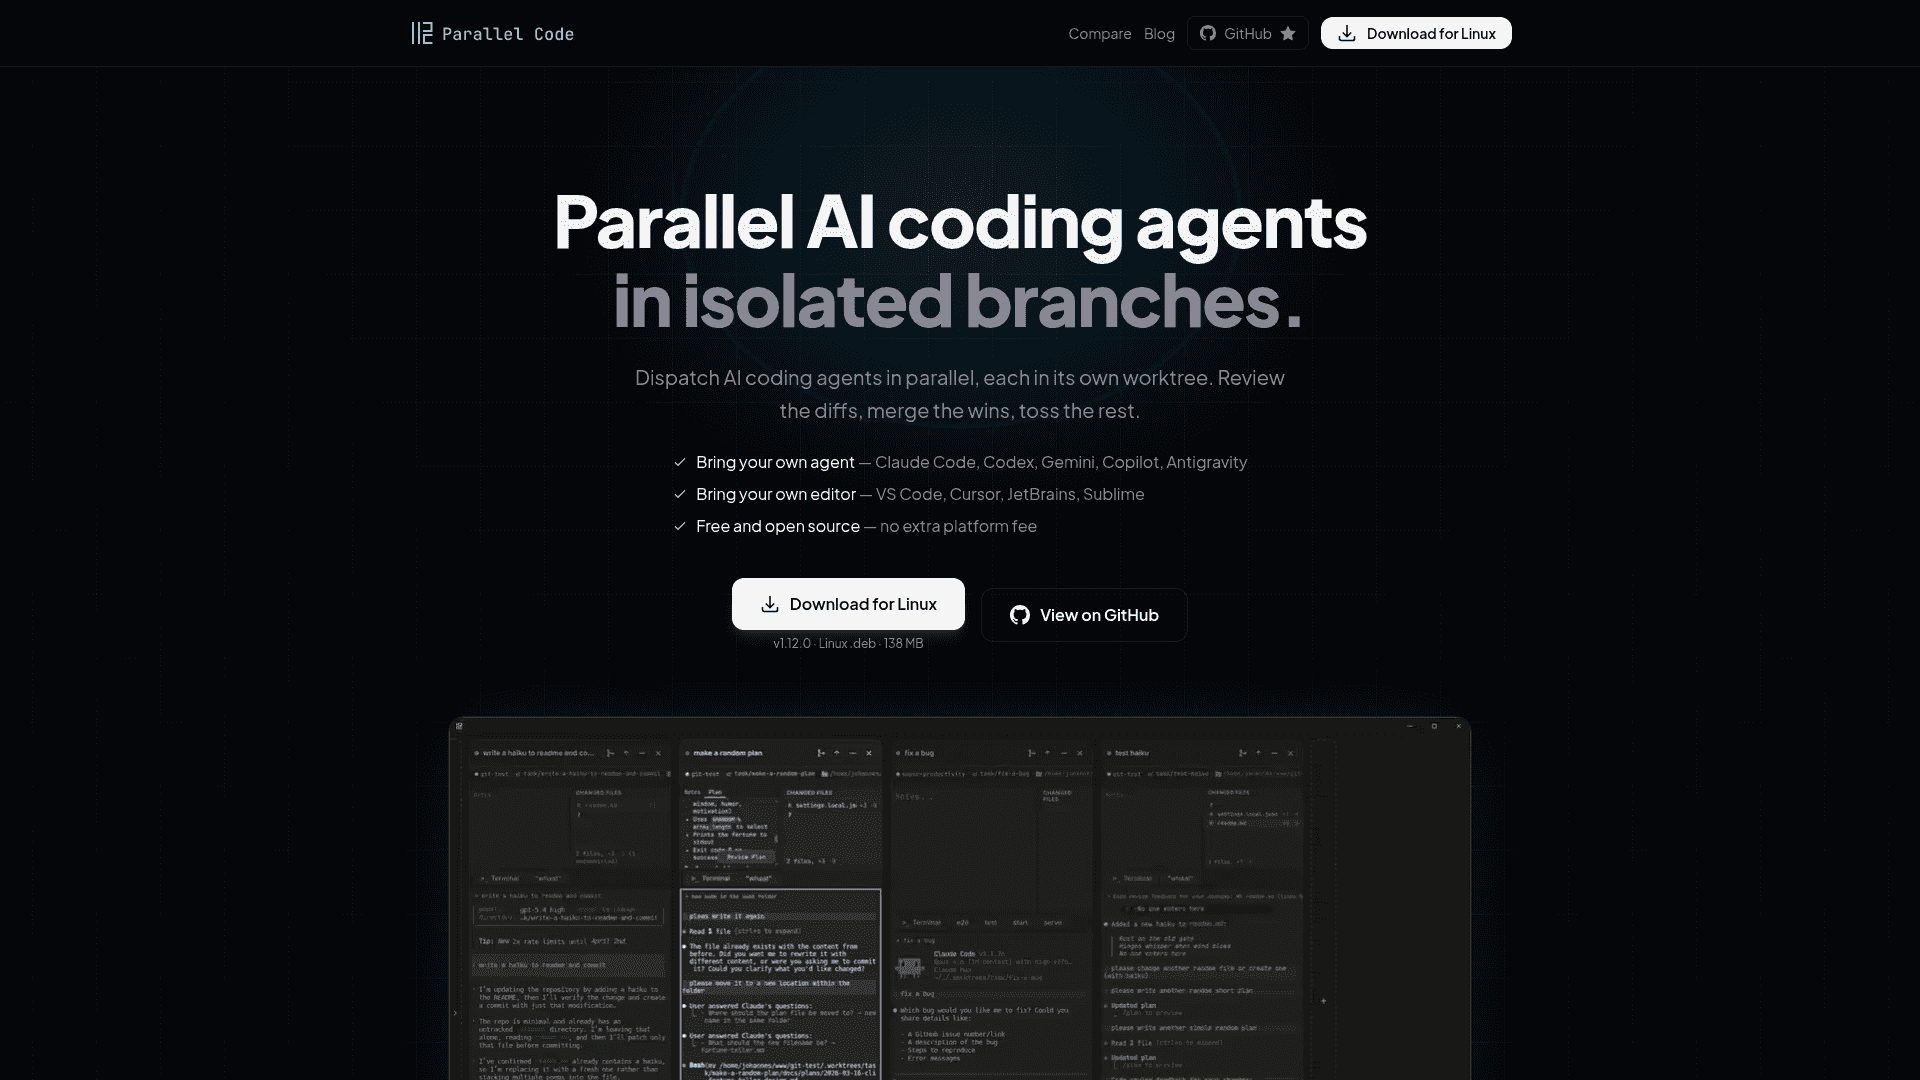Close the test haiku panel
Screen dimensions: 1920x1080
coord(1291,753)
